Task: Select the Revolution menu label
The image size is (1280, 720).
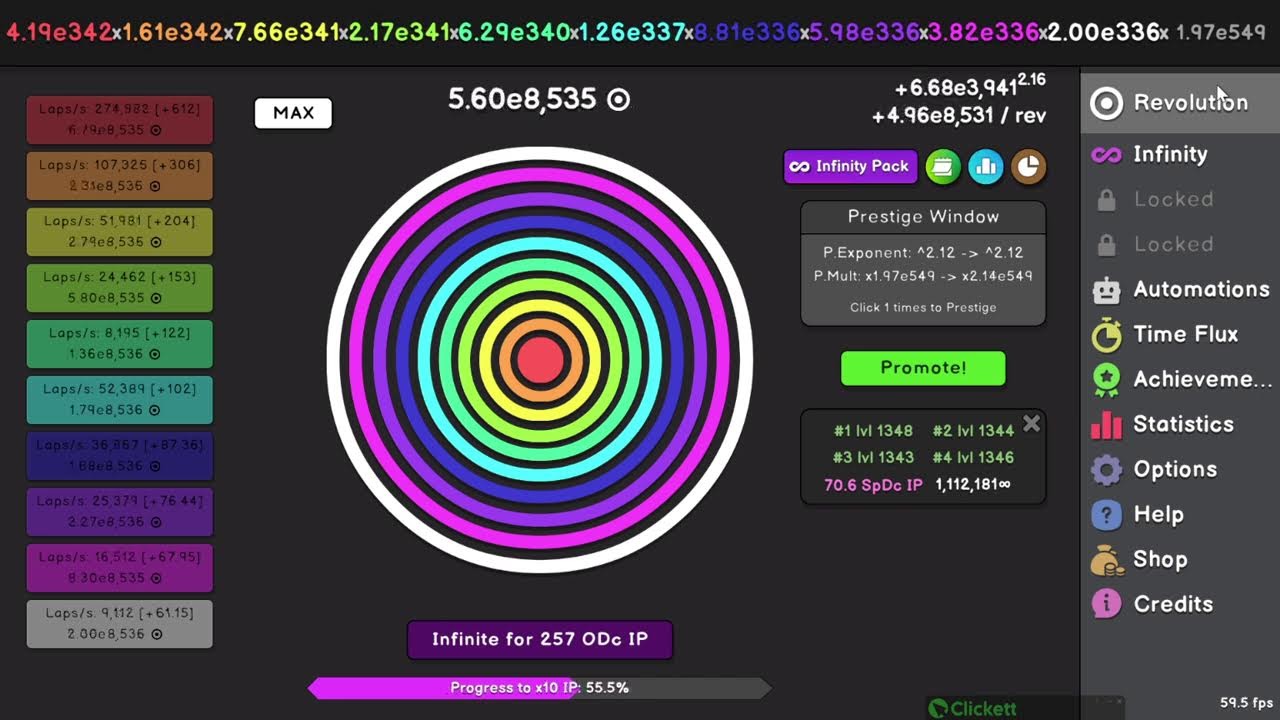Action: click(x=1190, y=103)
